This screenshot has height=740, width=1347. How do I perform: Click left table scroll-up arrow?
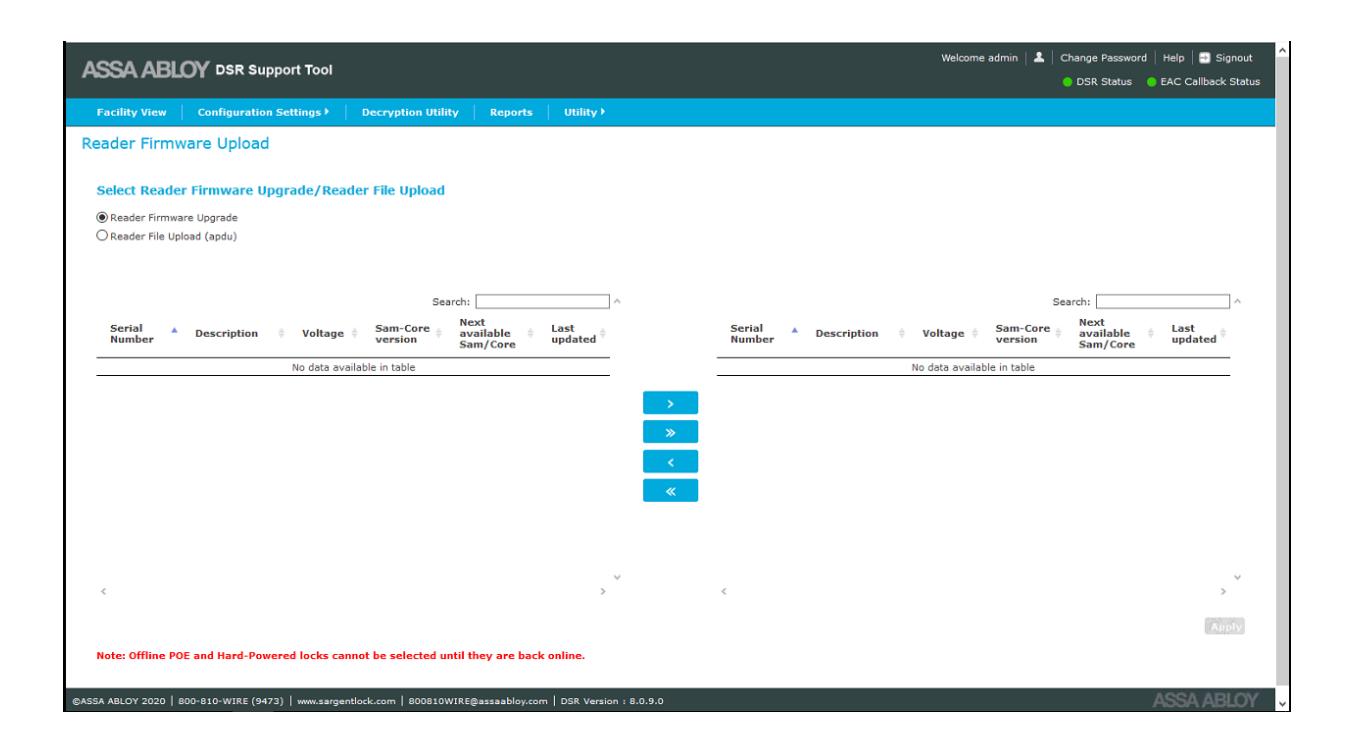click(x=617, y=300)
